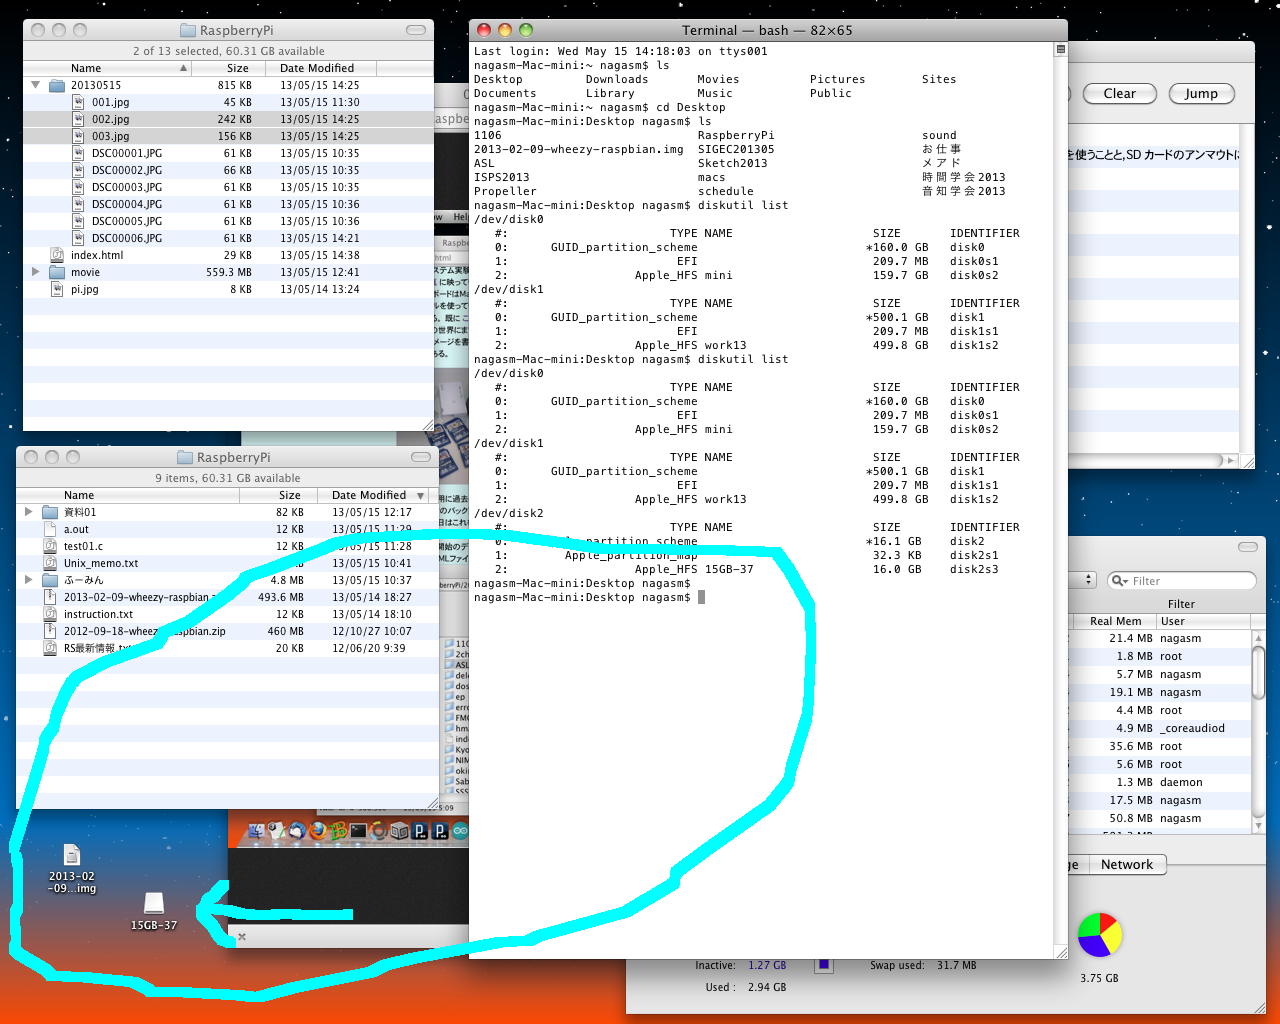Screen dimensions: 1280x1024
Task: Select the DSC00003.JPG file name
Action: [127, 187]
